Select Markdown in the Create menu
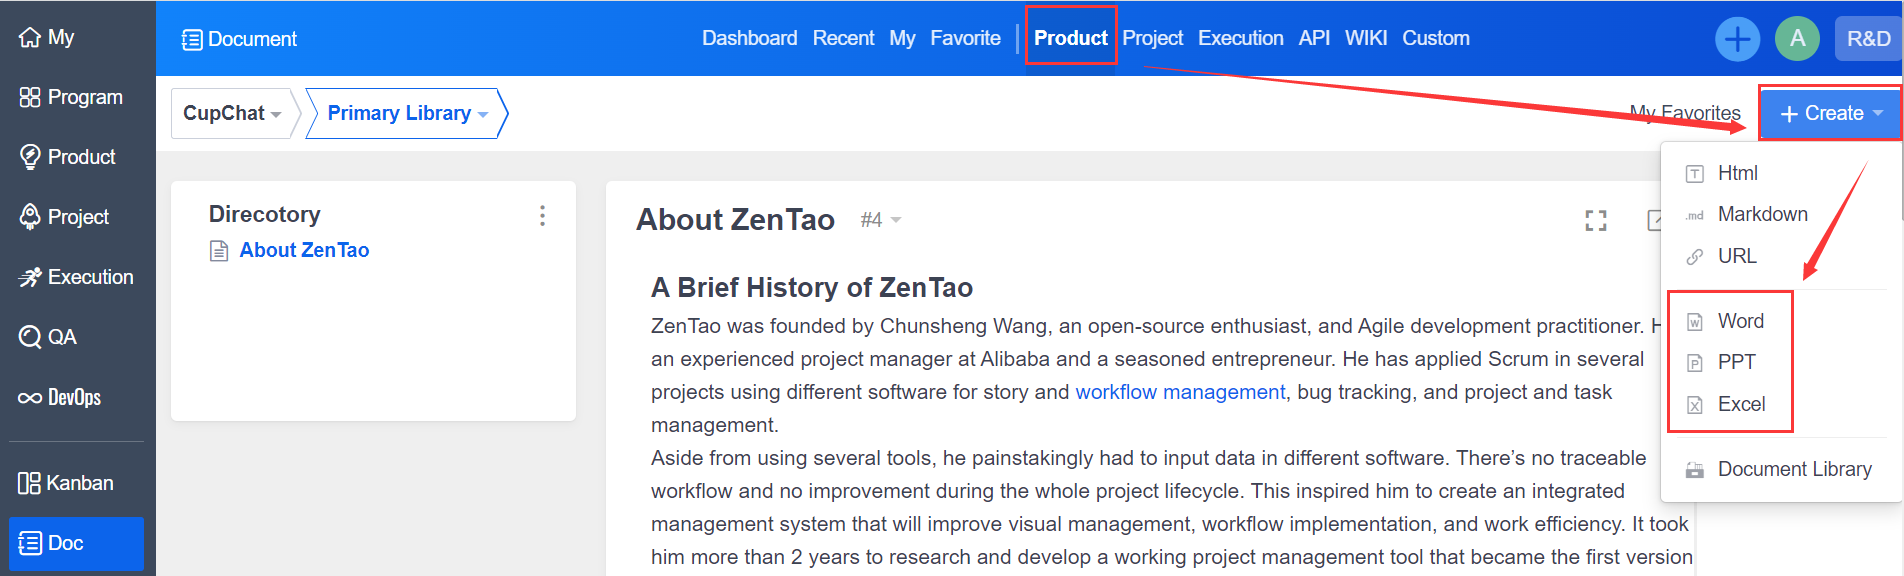The image size is (1904, 576). (1762, 214)
